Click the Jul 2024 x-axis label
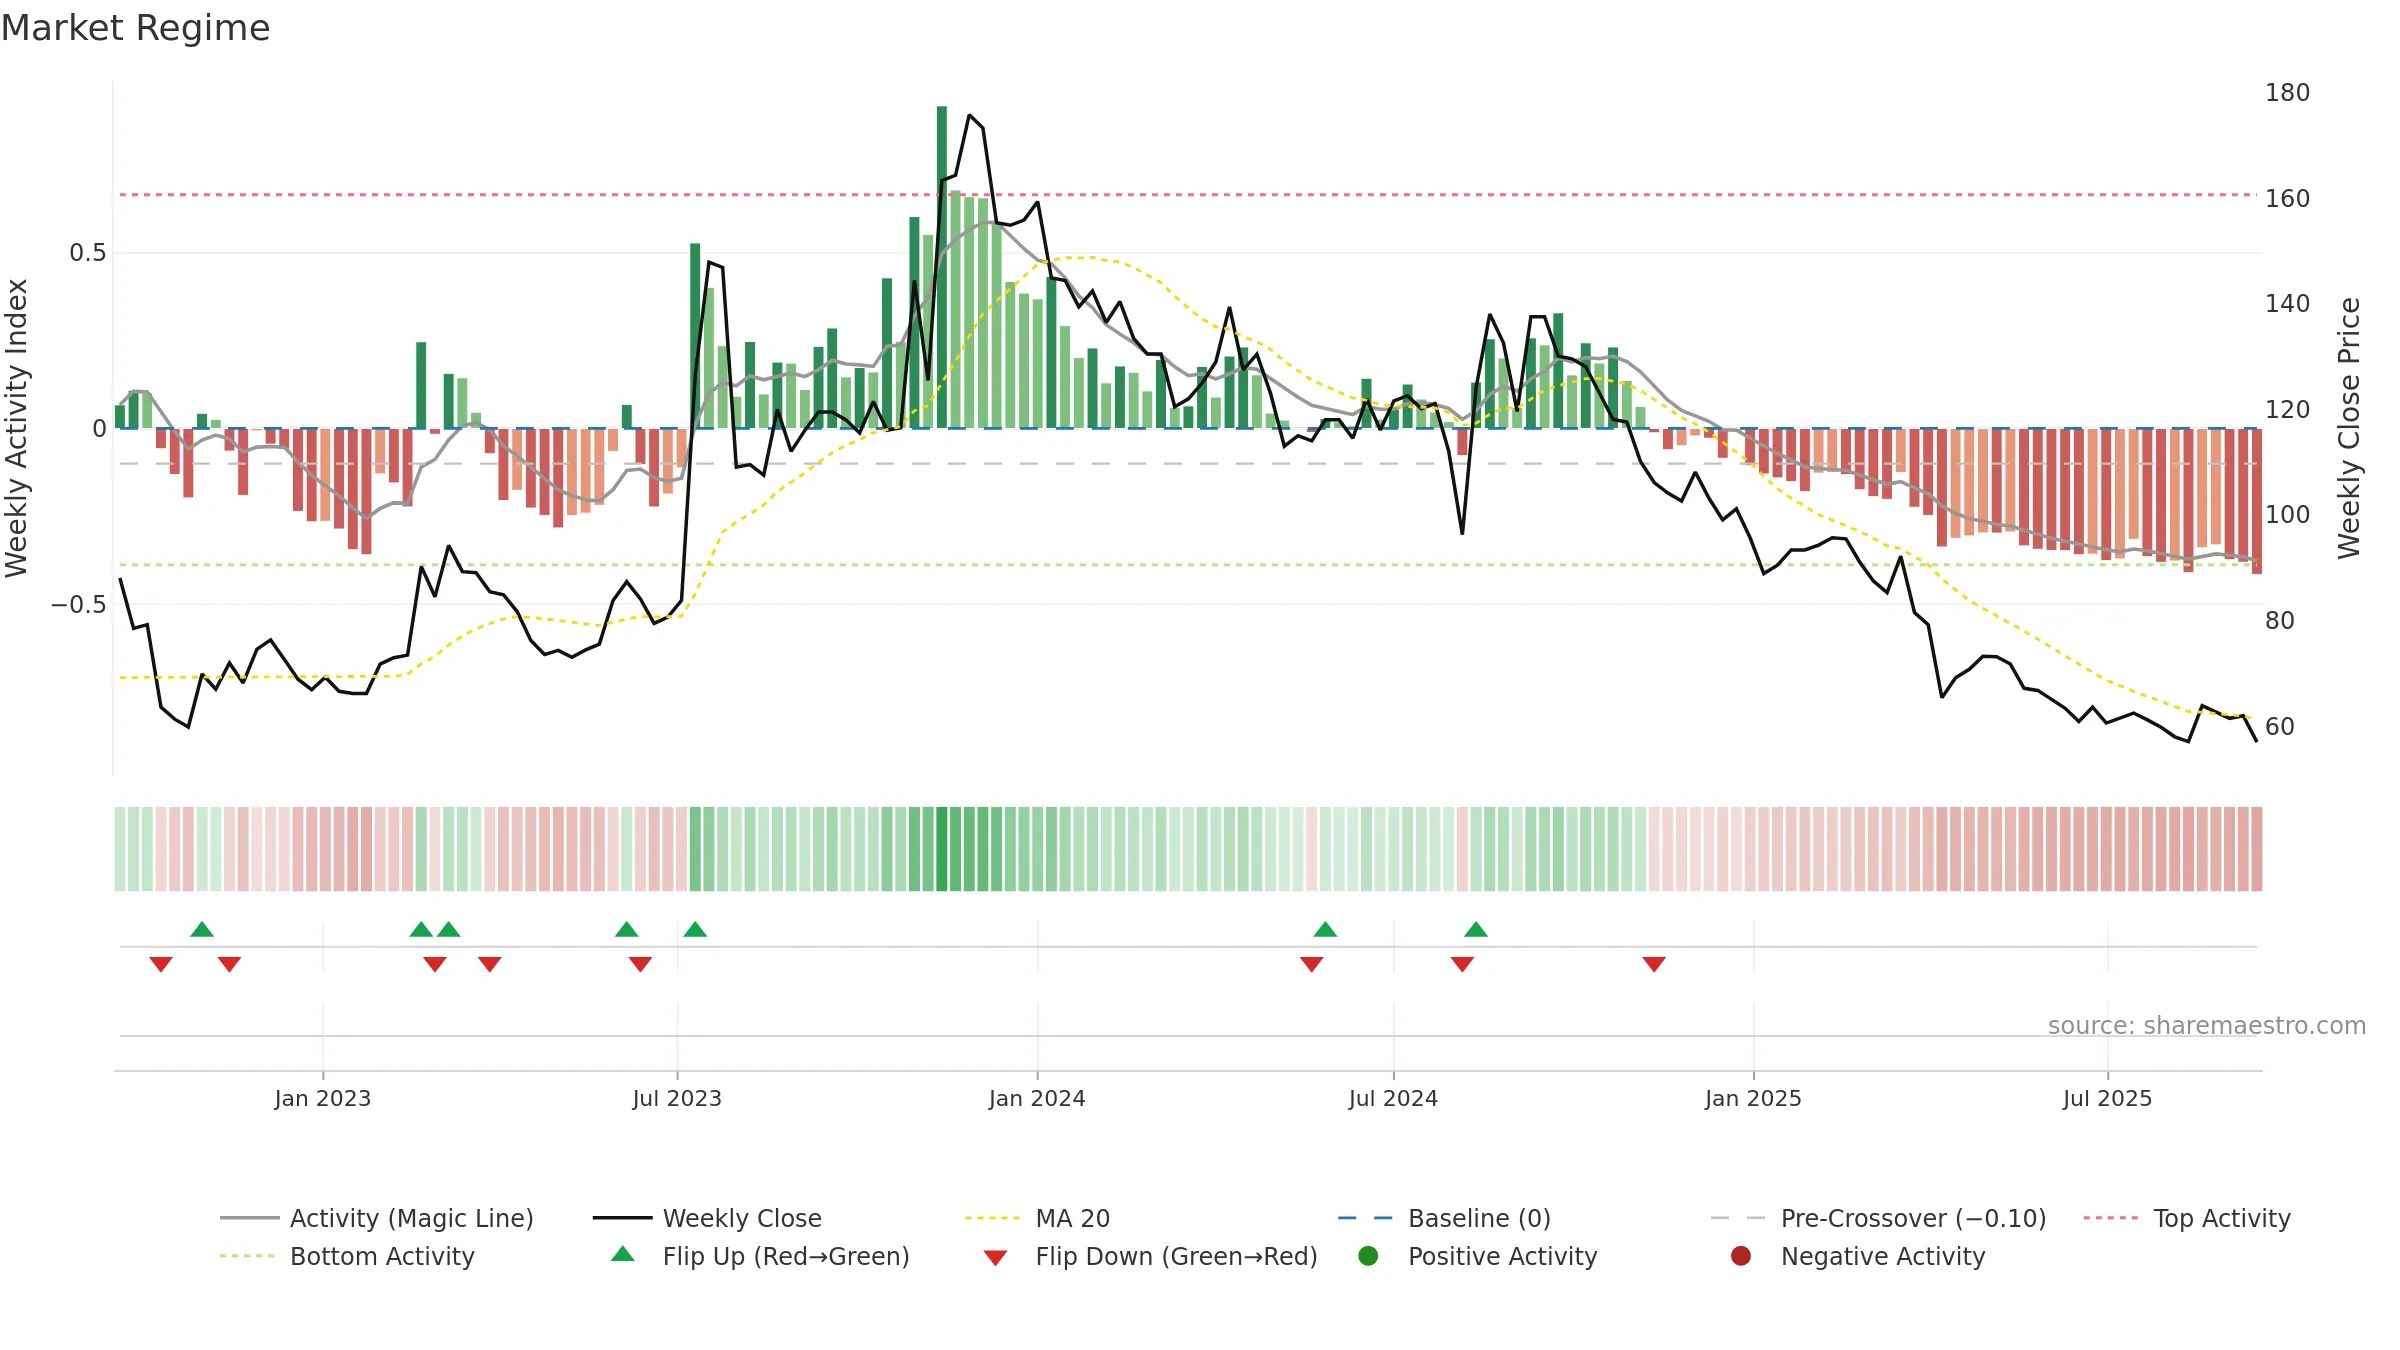Image resolution: width=2400 pixels, height=1350 pixels. pos(1393,1098)
